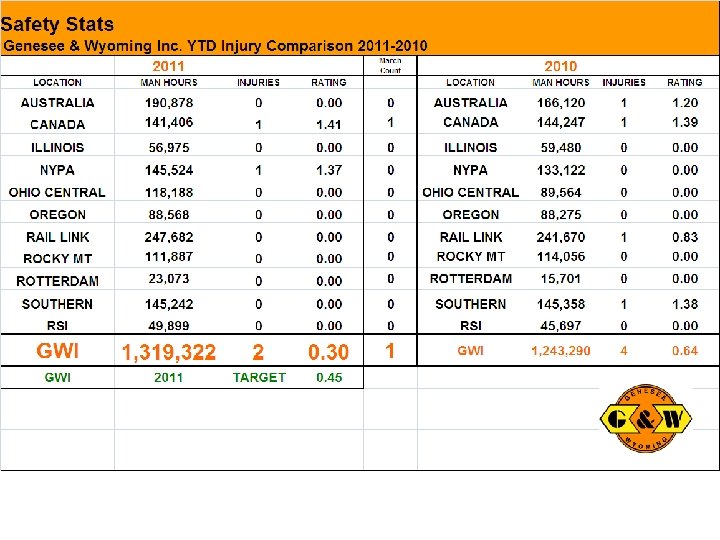Select the March Count column header
This screenshot has width=720, height=540.
pos(390,66)
